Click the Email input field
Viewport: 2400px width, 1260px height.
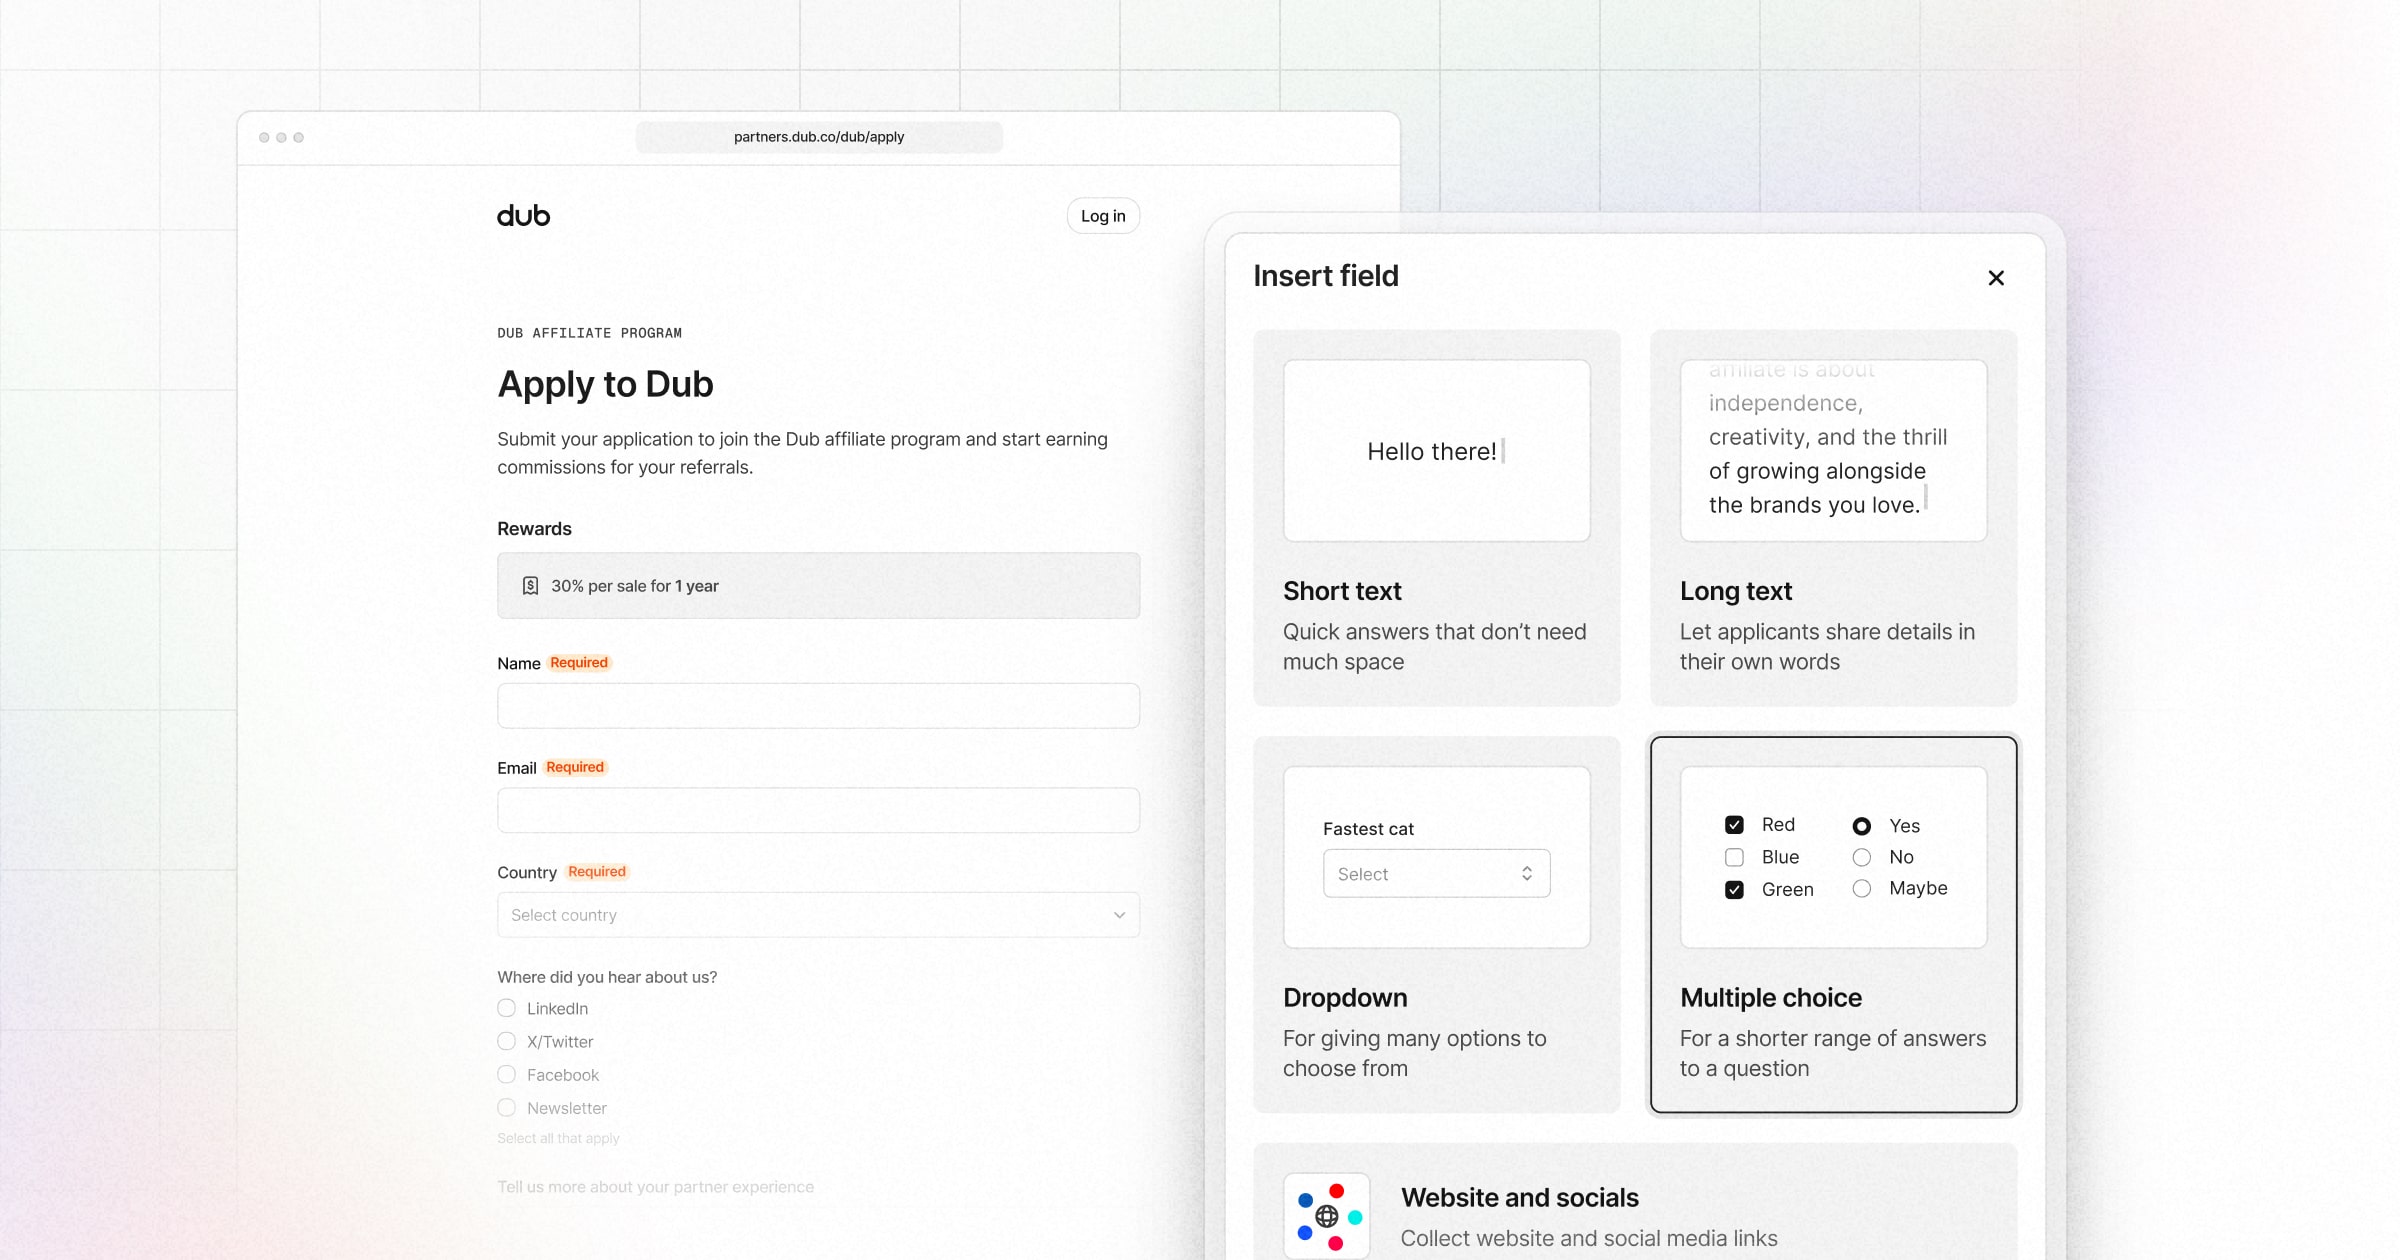click(818, 810)
